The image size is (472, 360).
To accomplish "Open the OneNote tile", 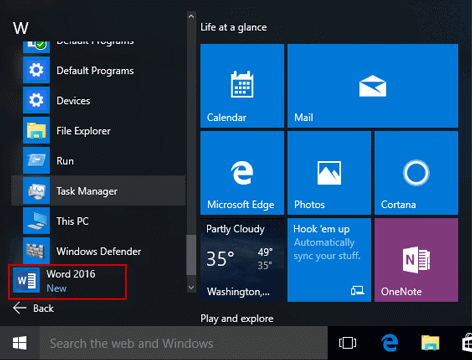I will (x=416, y=260).
